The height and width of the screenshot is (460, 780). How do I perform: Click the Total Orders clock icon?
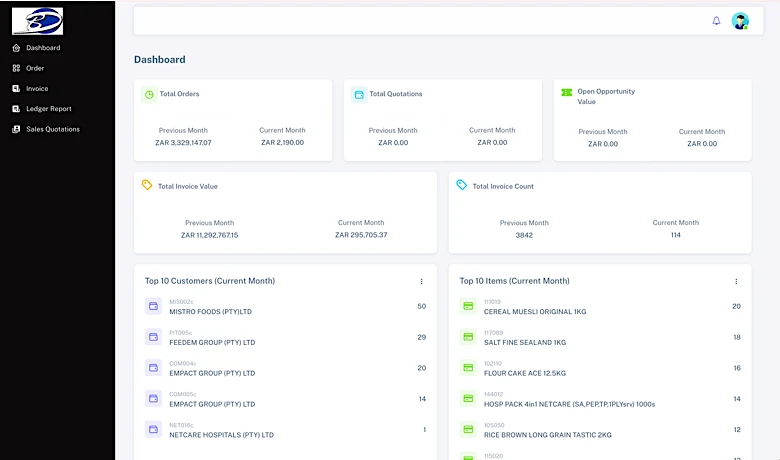pyautogui.click(x=149, y=94)
